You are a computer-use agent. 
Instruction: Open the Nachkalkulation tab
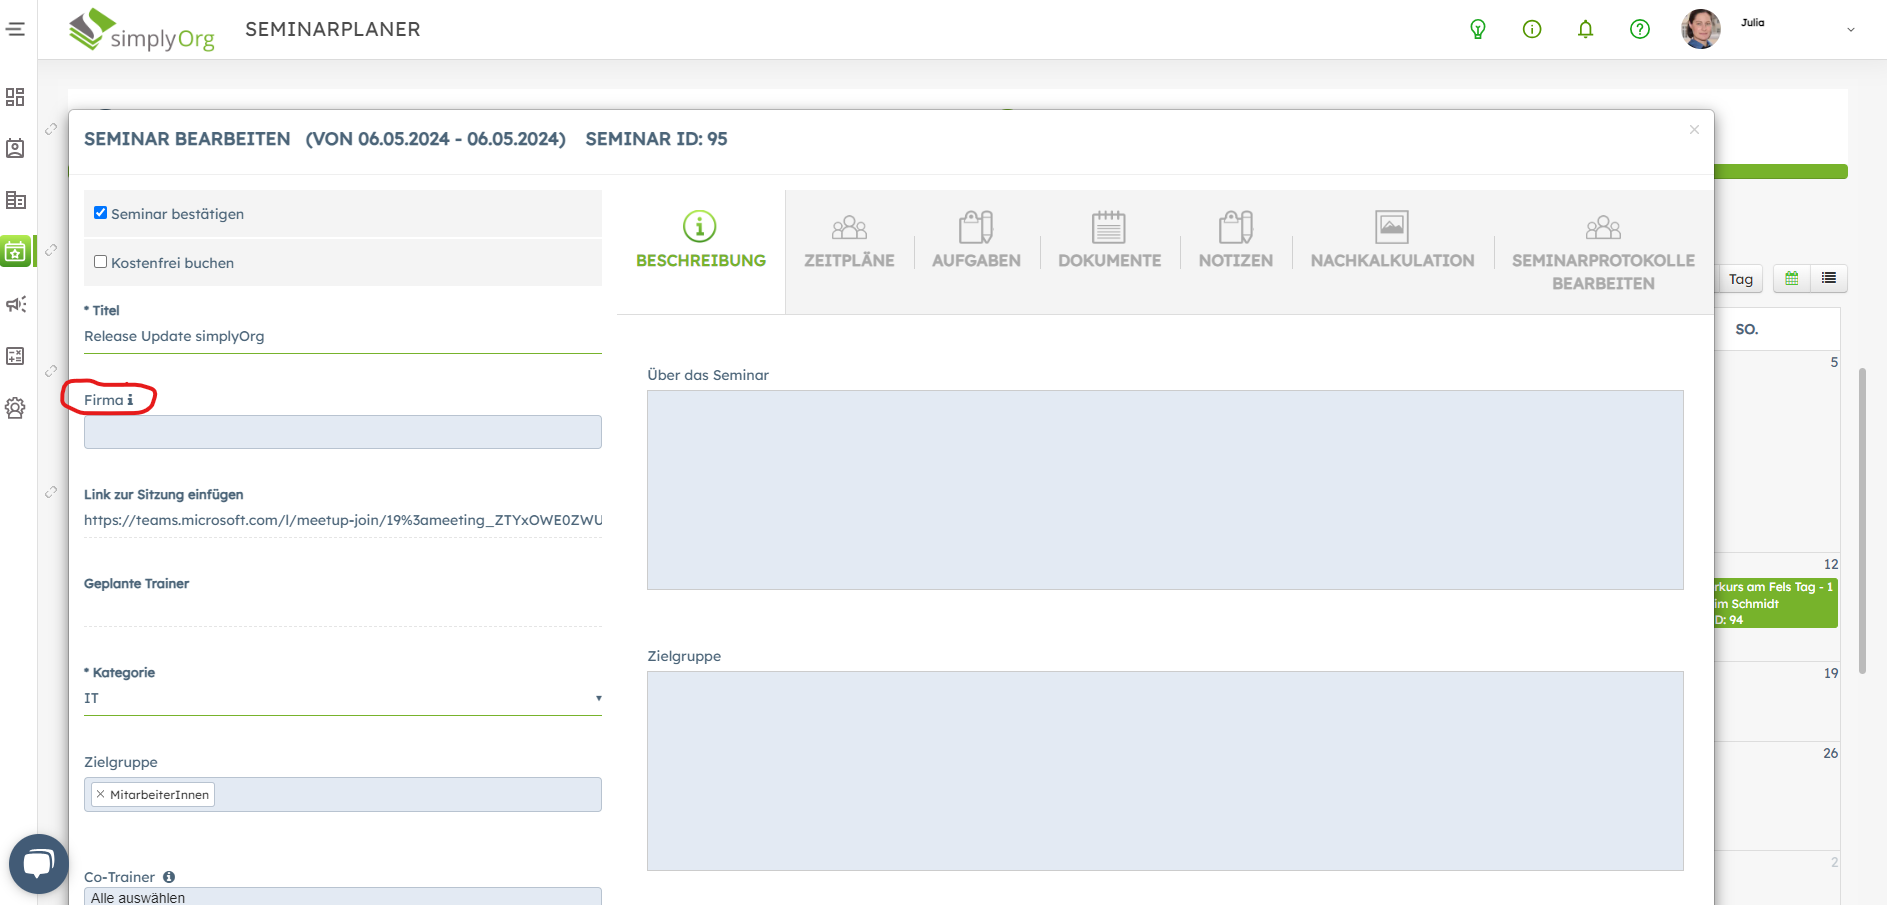[1392, 242]
